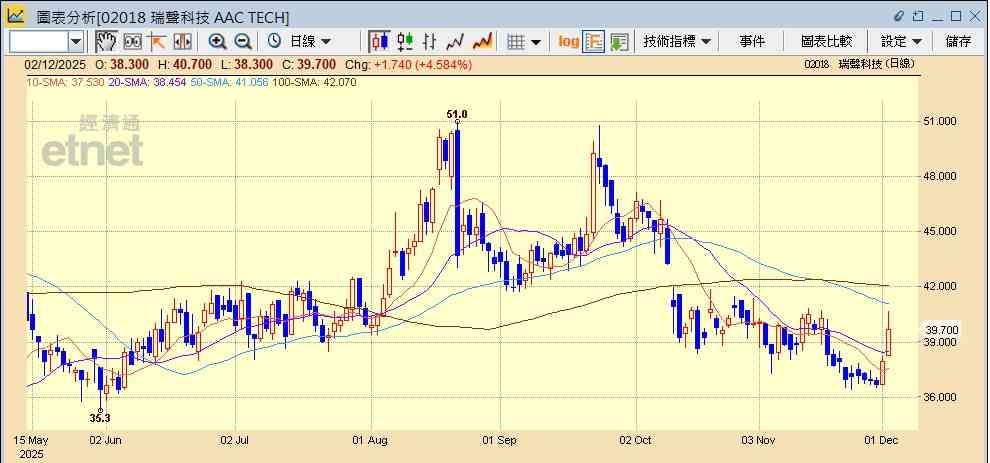Open the 設定 settings menu
This screenshot has width=990, height=463.
(901, 41)
